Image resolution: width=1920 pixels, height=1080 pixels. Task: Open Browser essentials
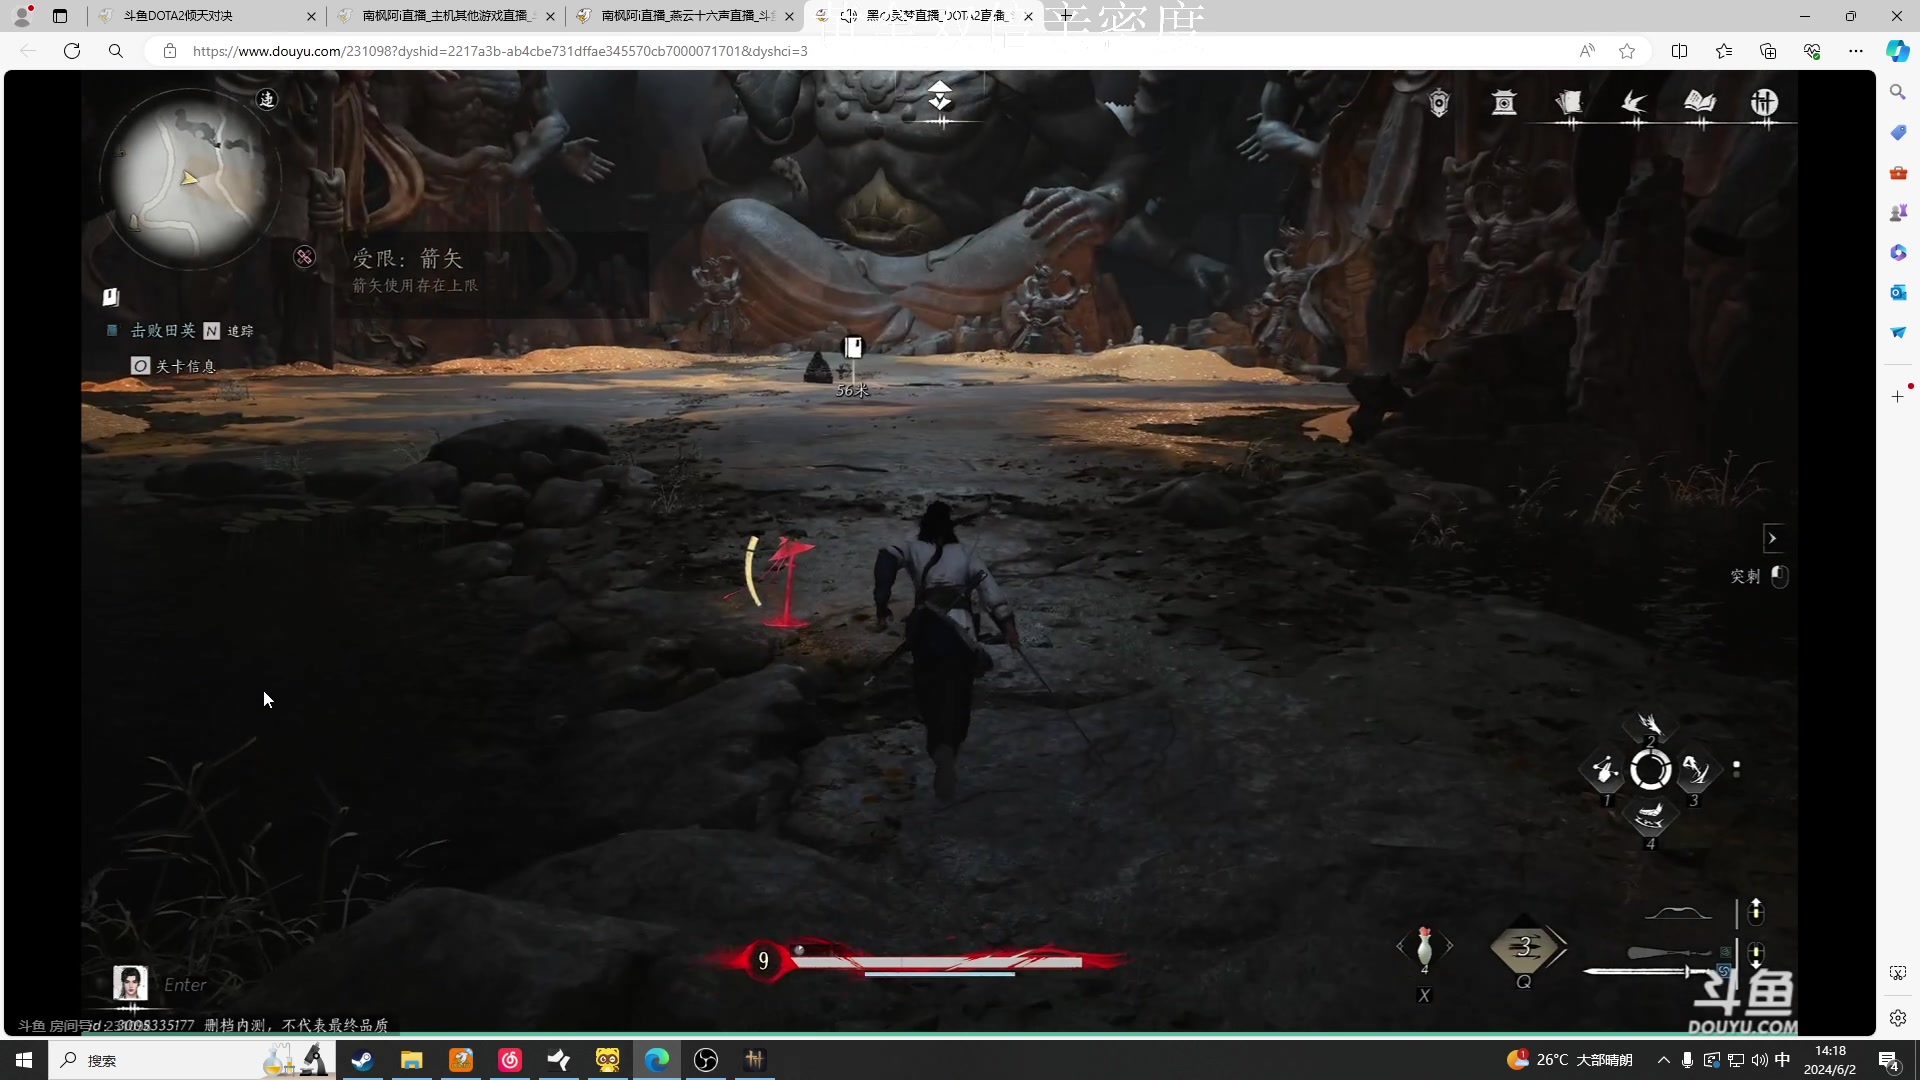1812,51
